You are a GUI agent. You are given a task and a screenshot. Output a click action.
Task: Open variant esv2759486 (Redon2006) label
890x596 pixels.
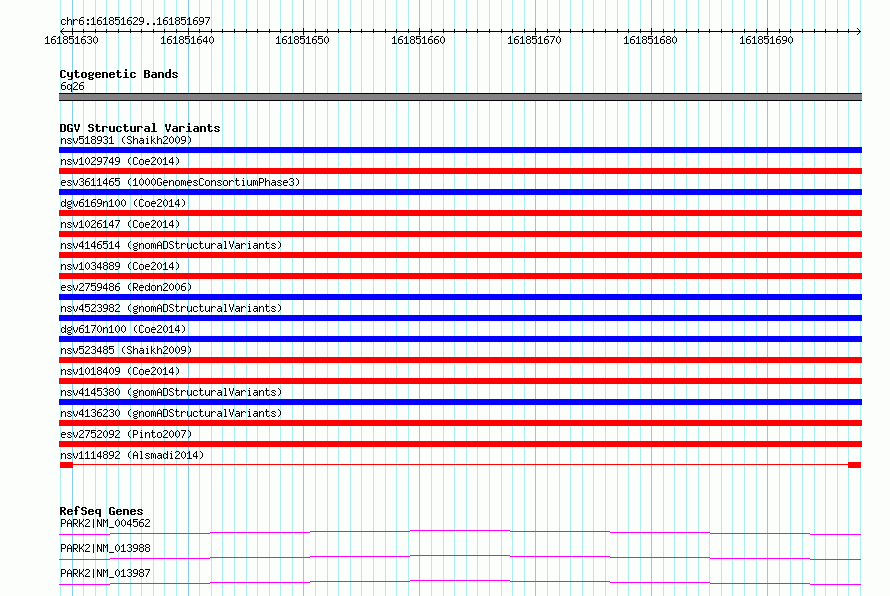click(x=126, y=287)
